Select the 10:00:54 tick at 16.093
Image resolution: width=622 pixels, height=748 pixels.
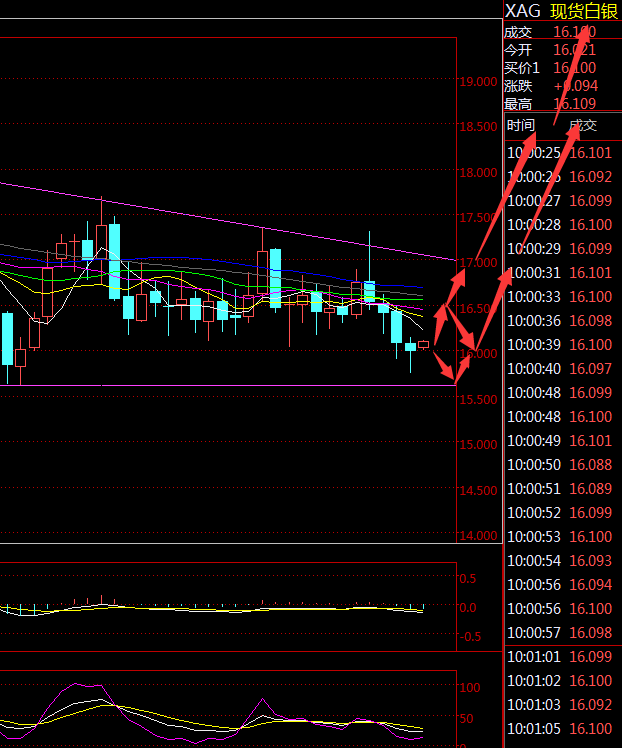pos(560,561)
